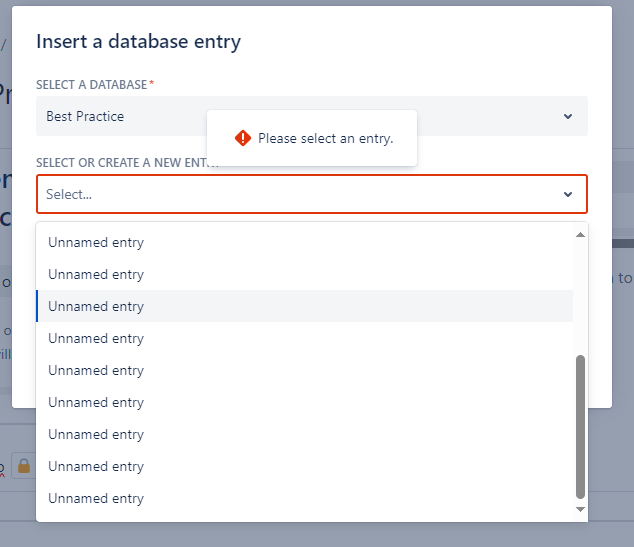The image size is (634, 547).
Task: Click the "Please select an entry." message text
Action: [x=325, y=138]
